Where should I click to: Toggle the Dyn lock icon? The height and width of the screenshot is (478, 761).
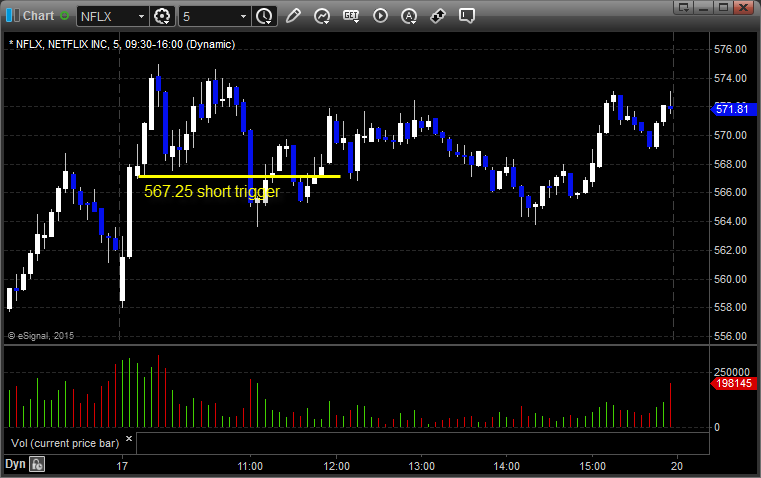click(x=37, y=464)
